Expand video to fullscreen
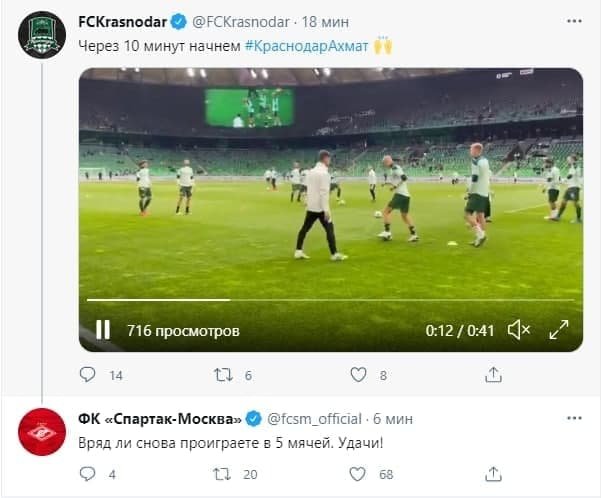This screenshot has height=498, width=602. (560, 329)
